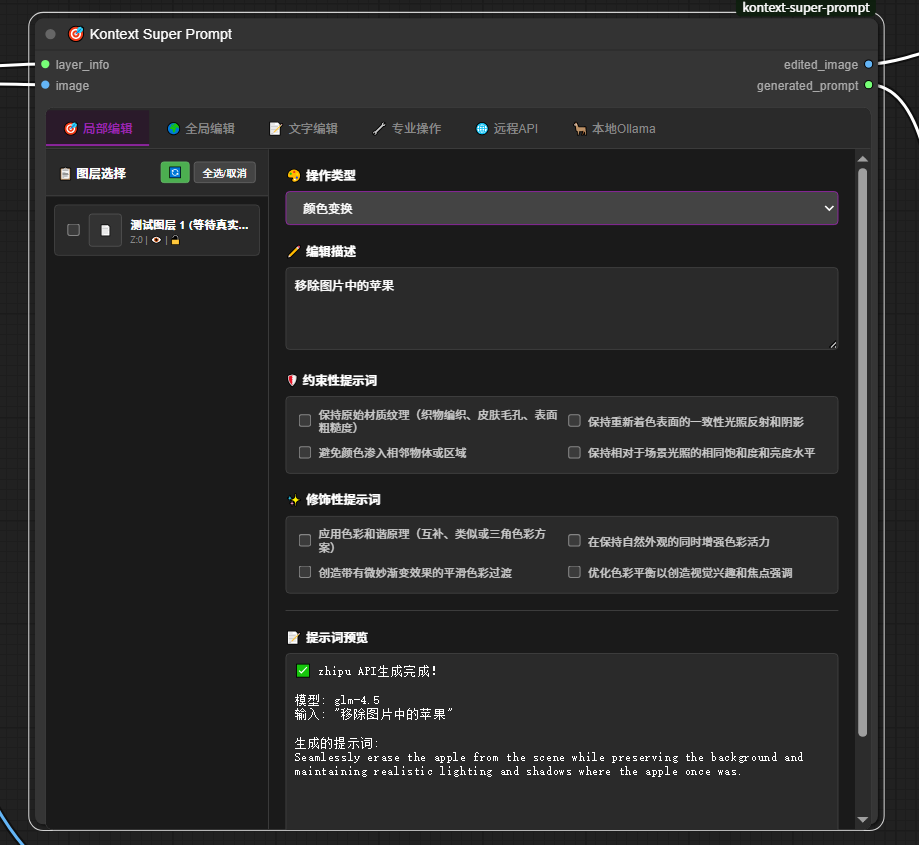Enable 保持重新着色表面的一致性光照反射和阴影 checkbox
Image resolution: width=919 pixels, height=845 pixels.
(574, 421)
